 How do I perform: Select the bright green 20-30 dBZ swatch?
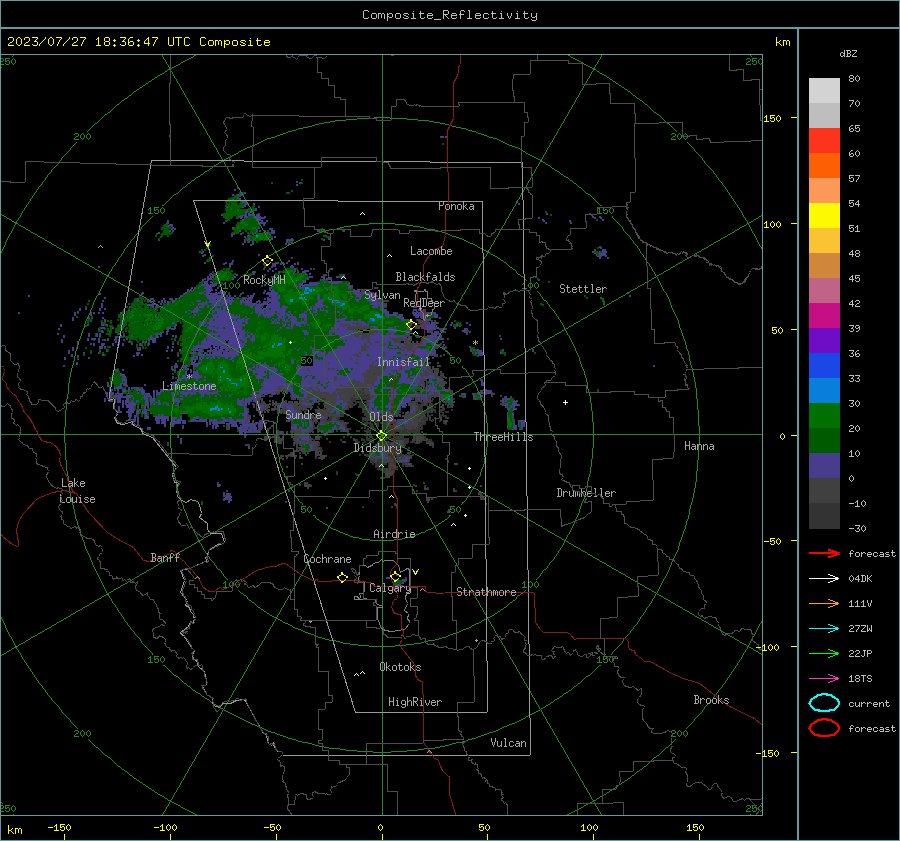coord(824,416)
